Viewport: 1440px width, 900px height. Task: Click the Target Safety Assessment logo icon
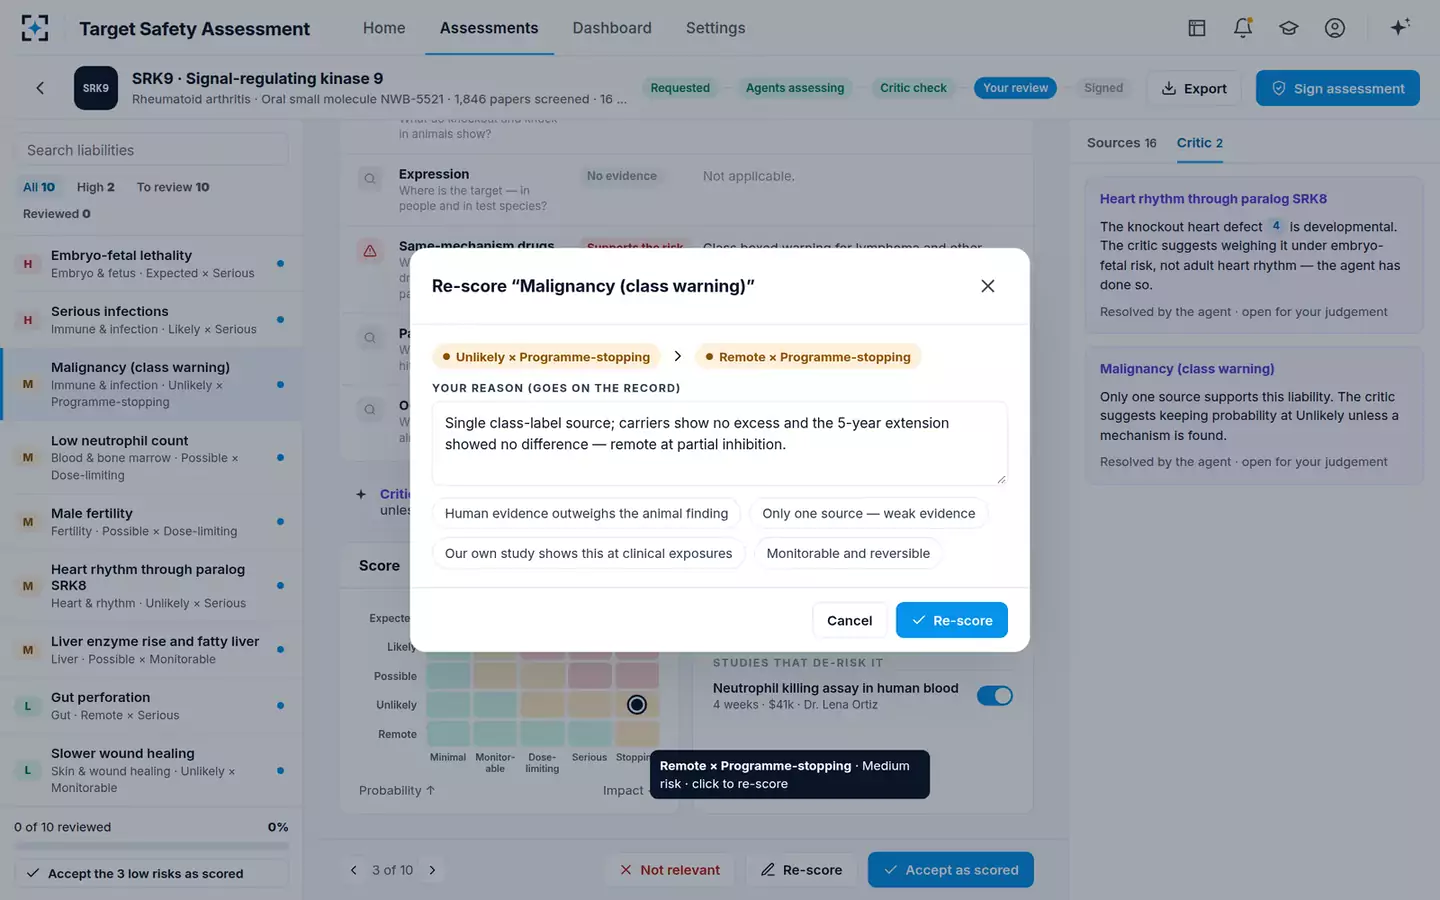click(x=35, y=28)
